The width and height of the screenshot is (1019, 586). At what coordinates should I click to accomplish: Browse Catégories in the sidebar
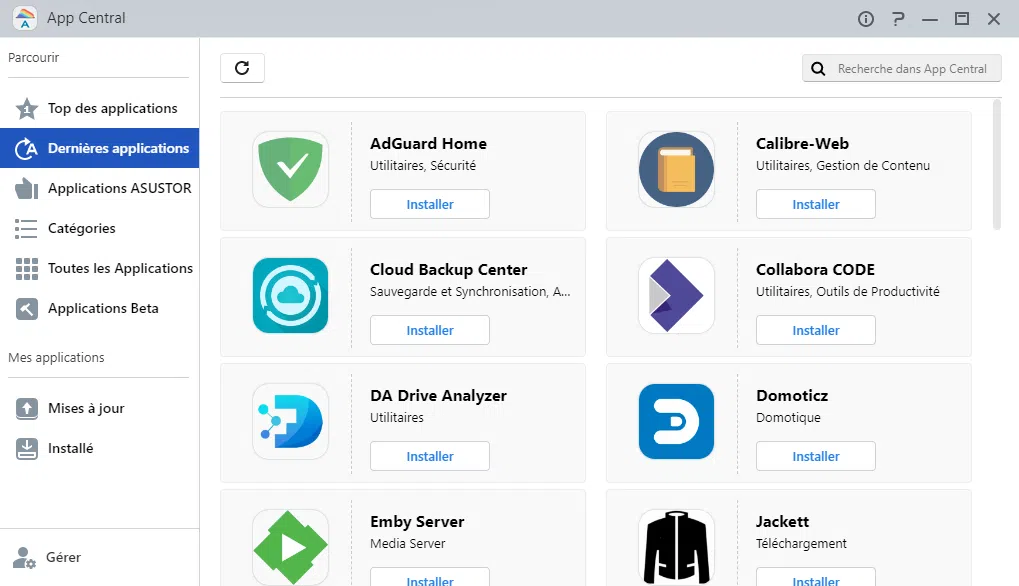pyautogui.click(x=81, y=228)
